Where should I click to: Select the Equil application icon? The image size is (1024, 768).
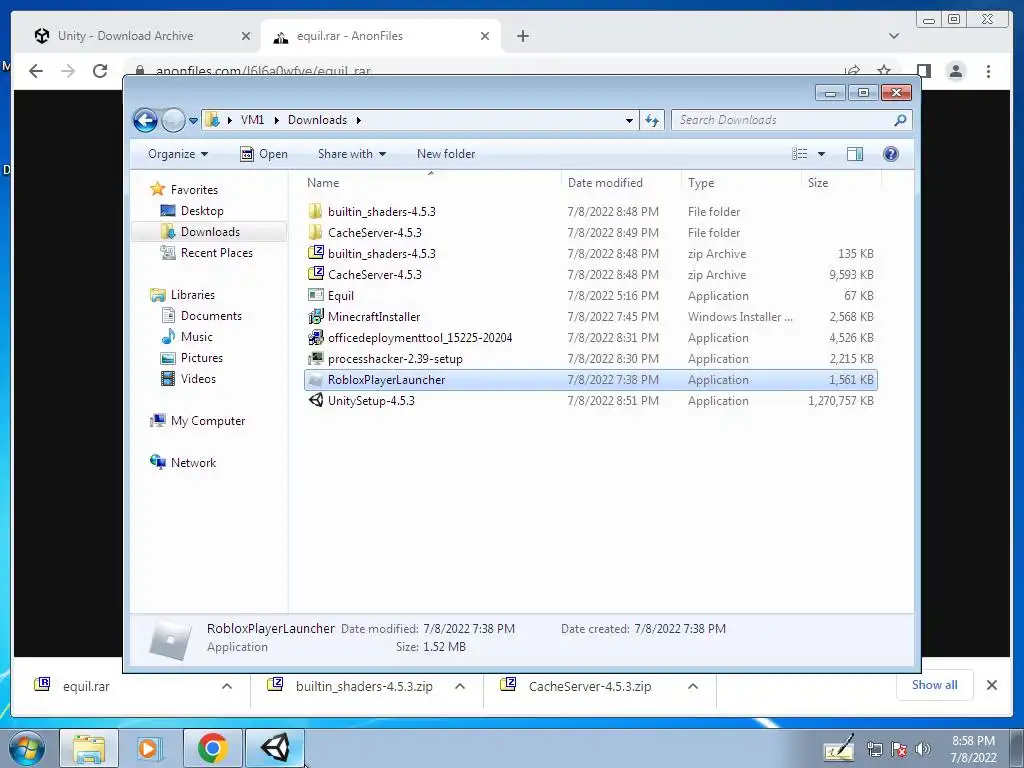tap(315, 295)
